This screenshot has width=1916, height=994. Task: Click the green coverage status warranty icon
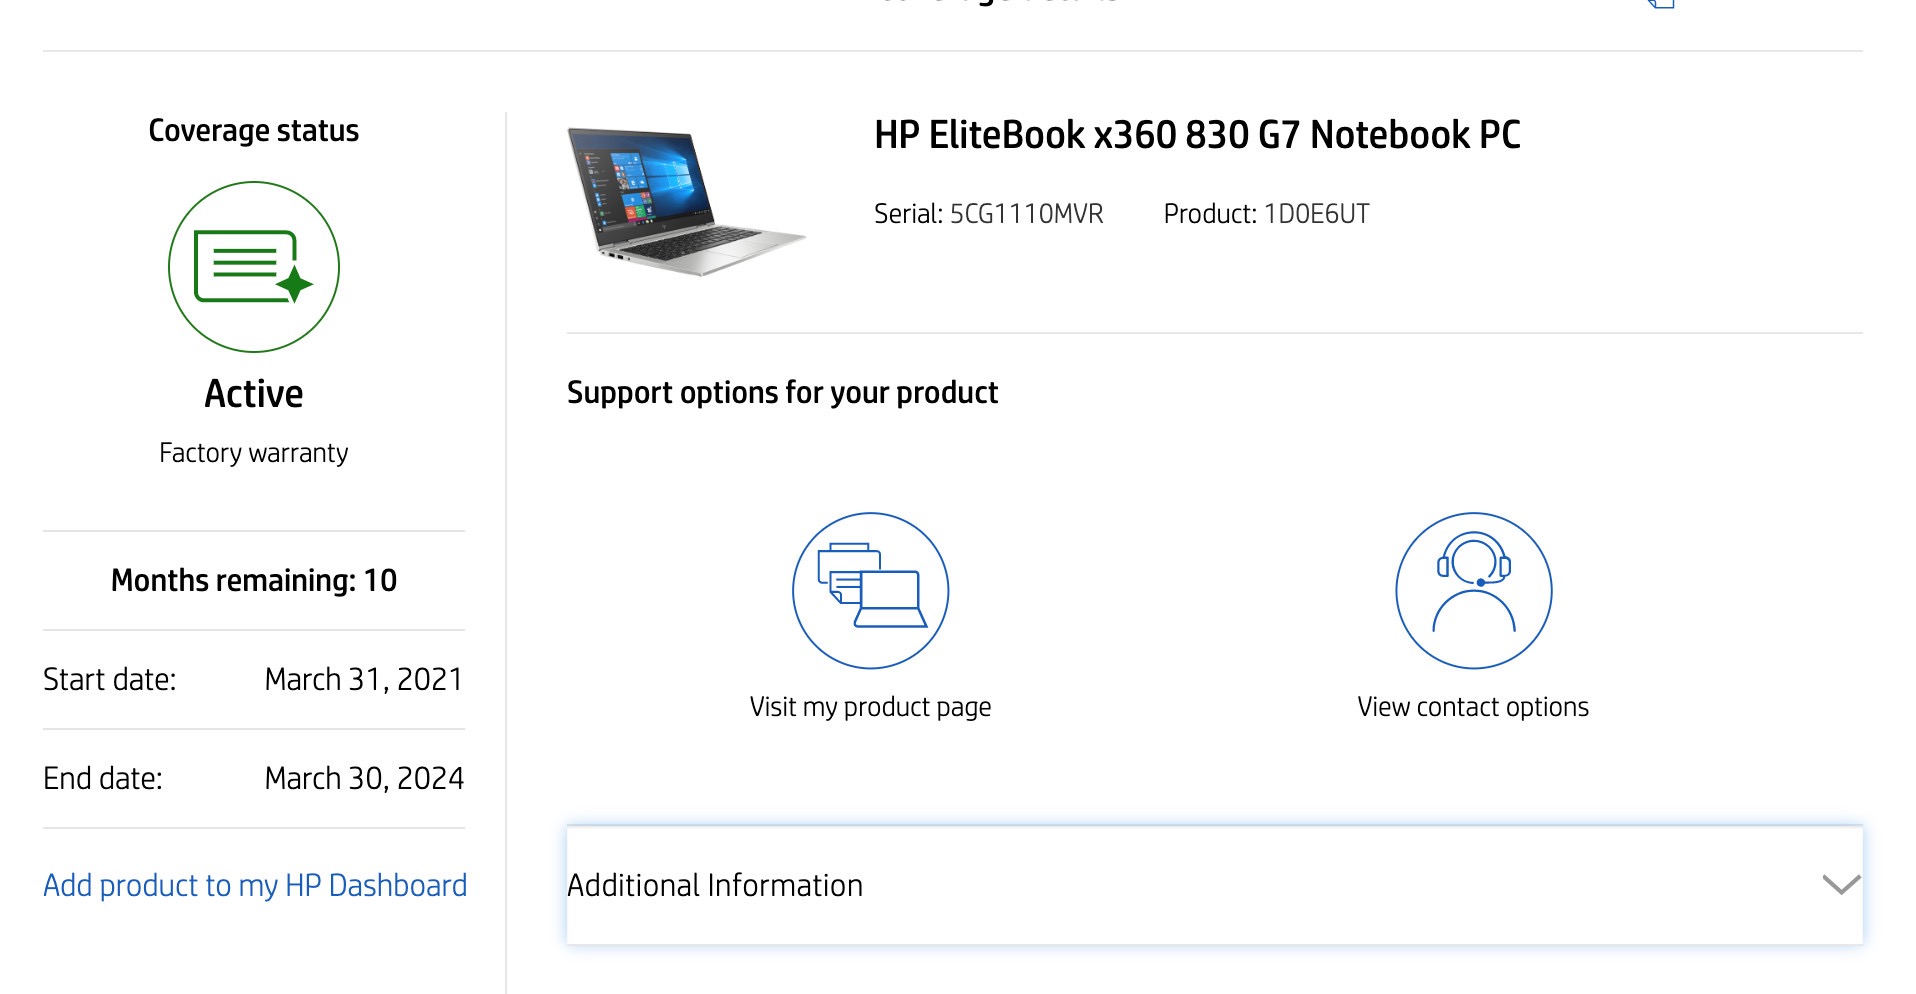(254, 267)
